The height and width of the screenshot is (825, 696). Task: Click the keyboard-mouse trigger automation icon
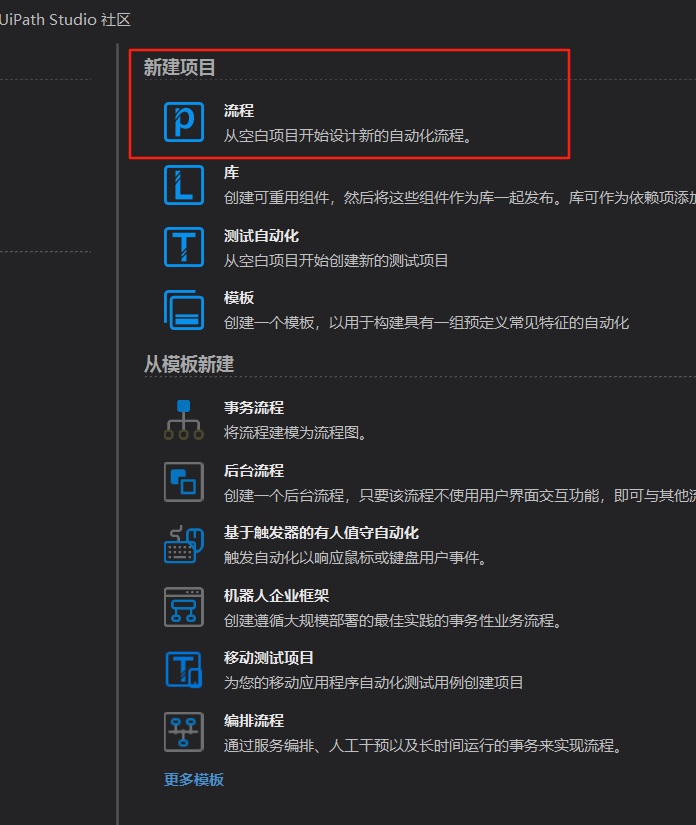pos(184,545)
